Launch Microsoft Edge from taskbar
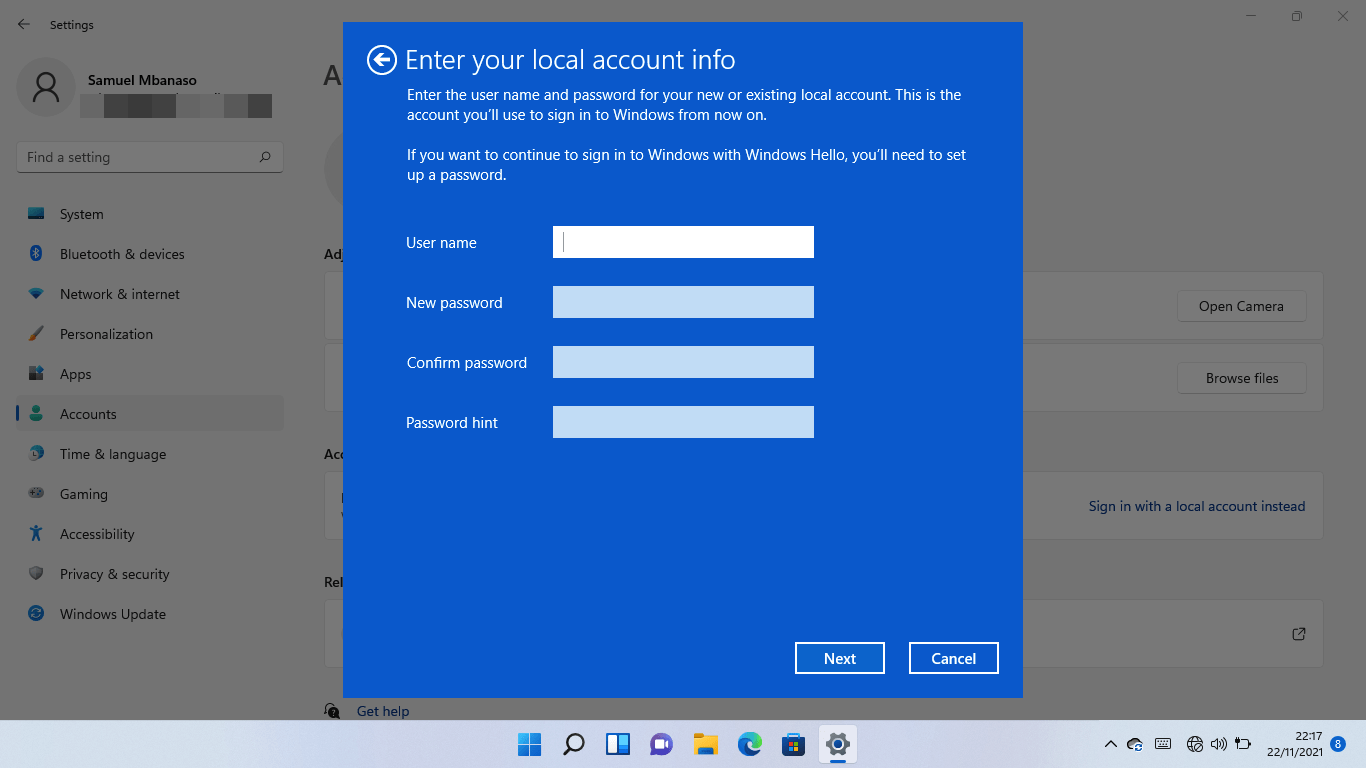The width and height of the screenshot is (1366, 768). coord(750,744)
